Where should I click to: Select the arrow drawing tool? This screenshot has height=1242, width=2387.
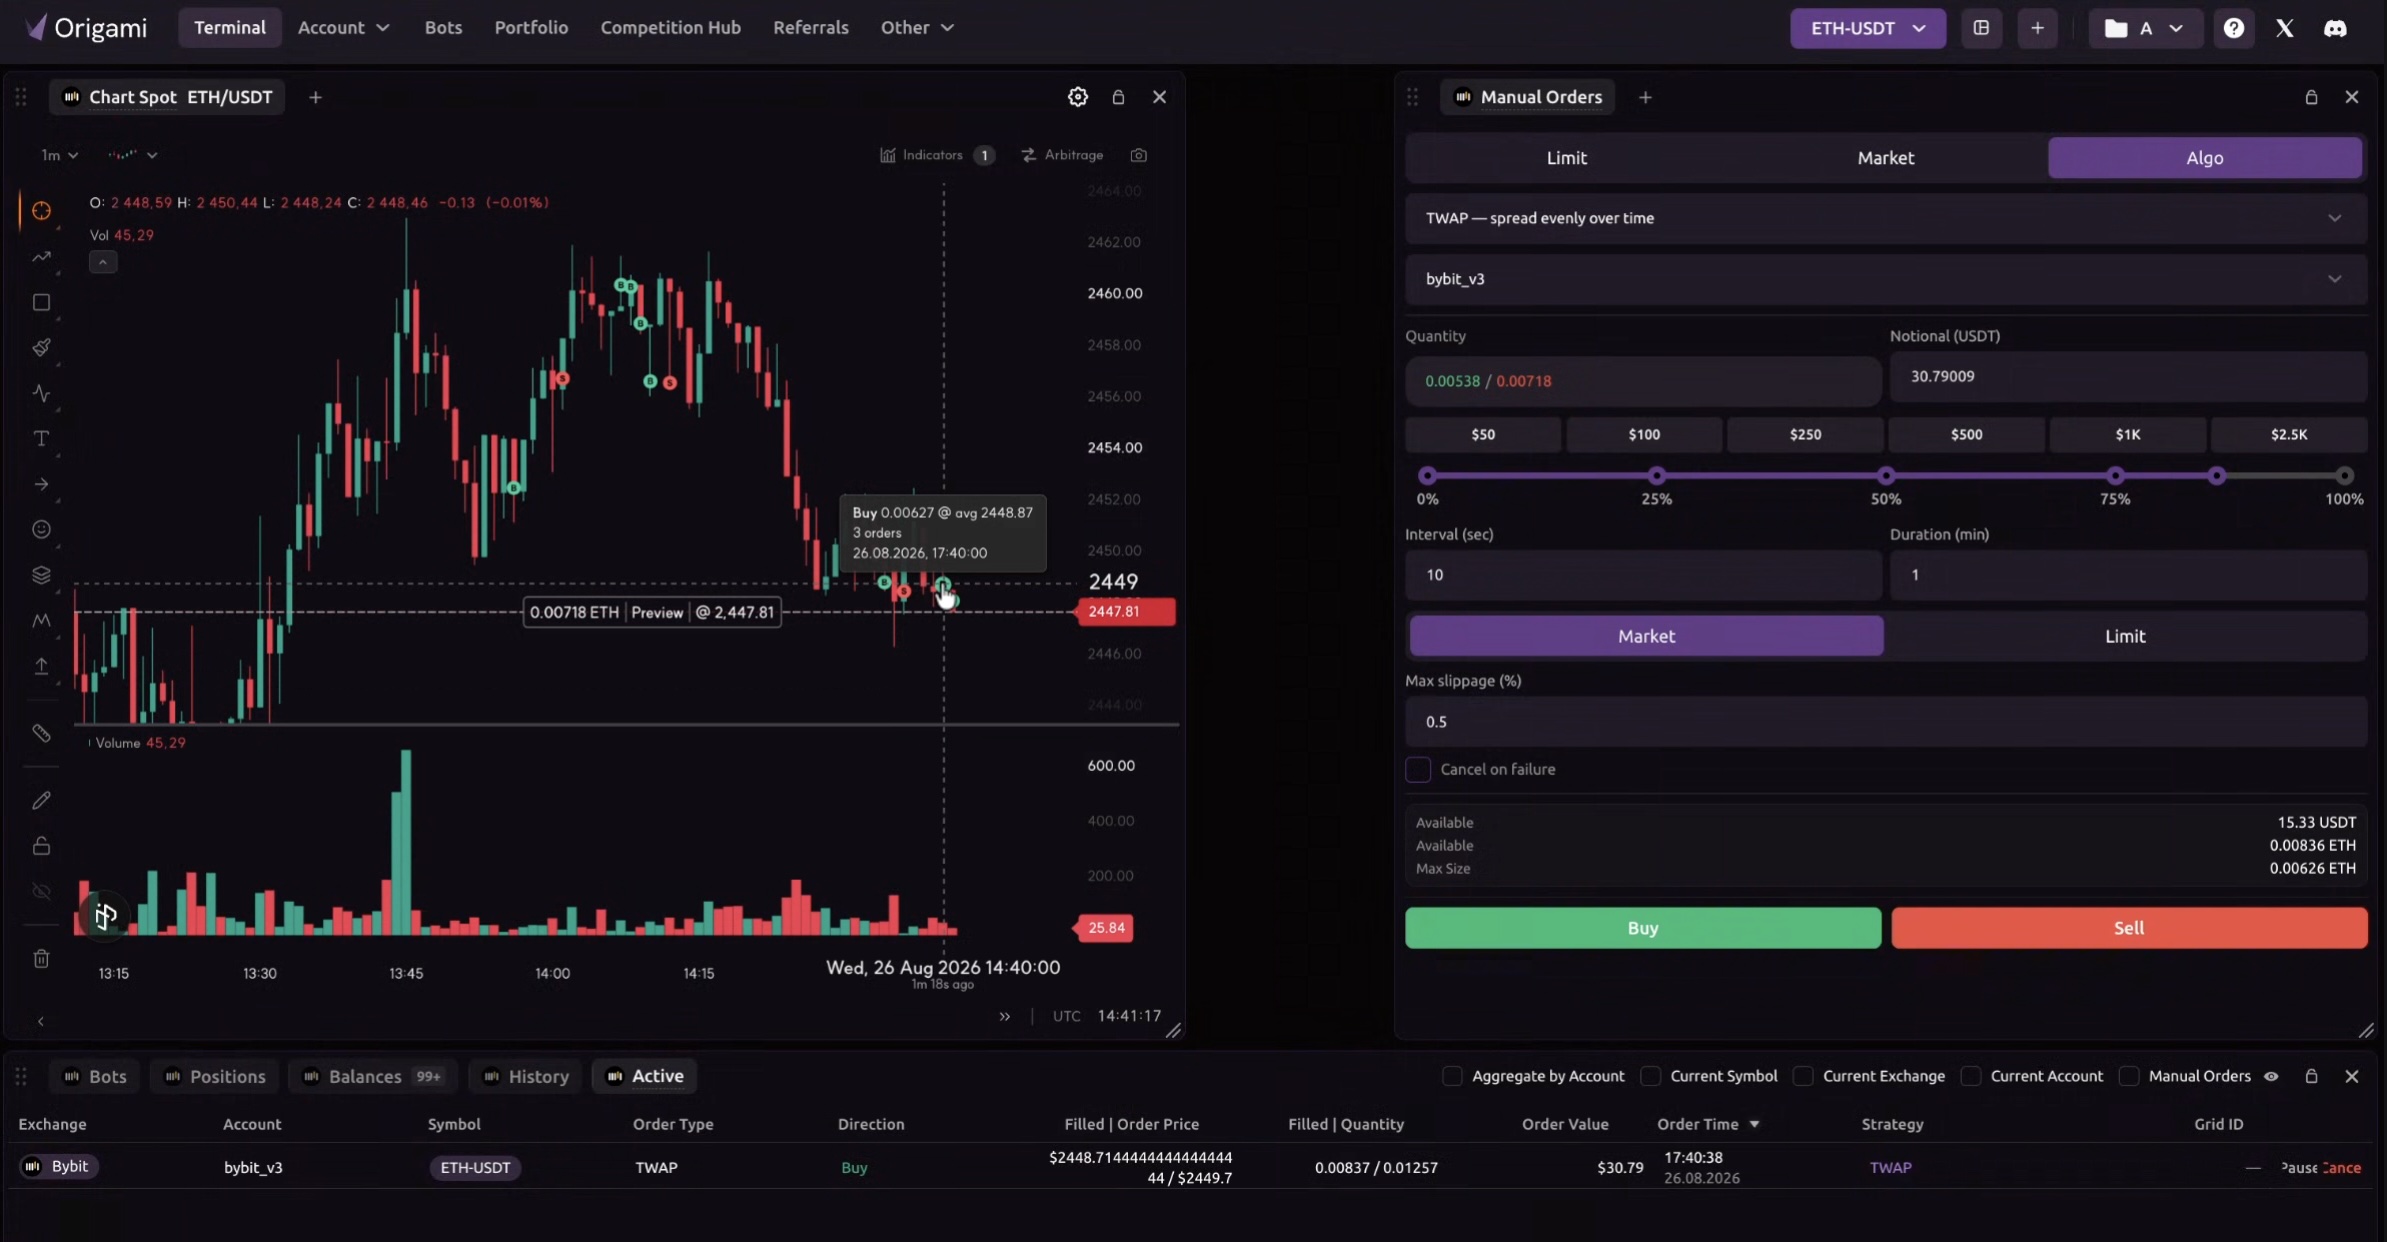tap(41, 484)
